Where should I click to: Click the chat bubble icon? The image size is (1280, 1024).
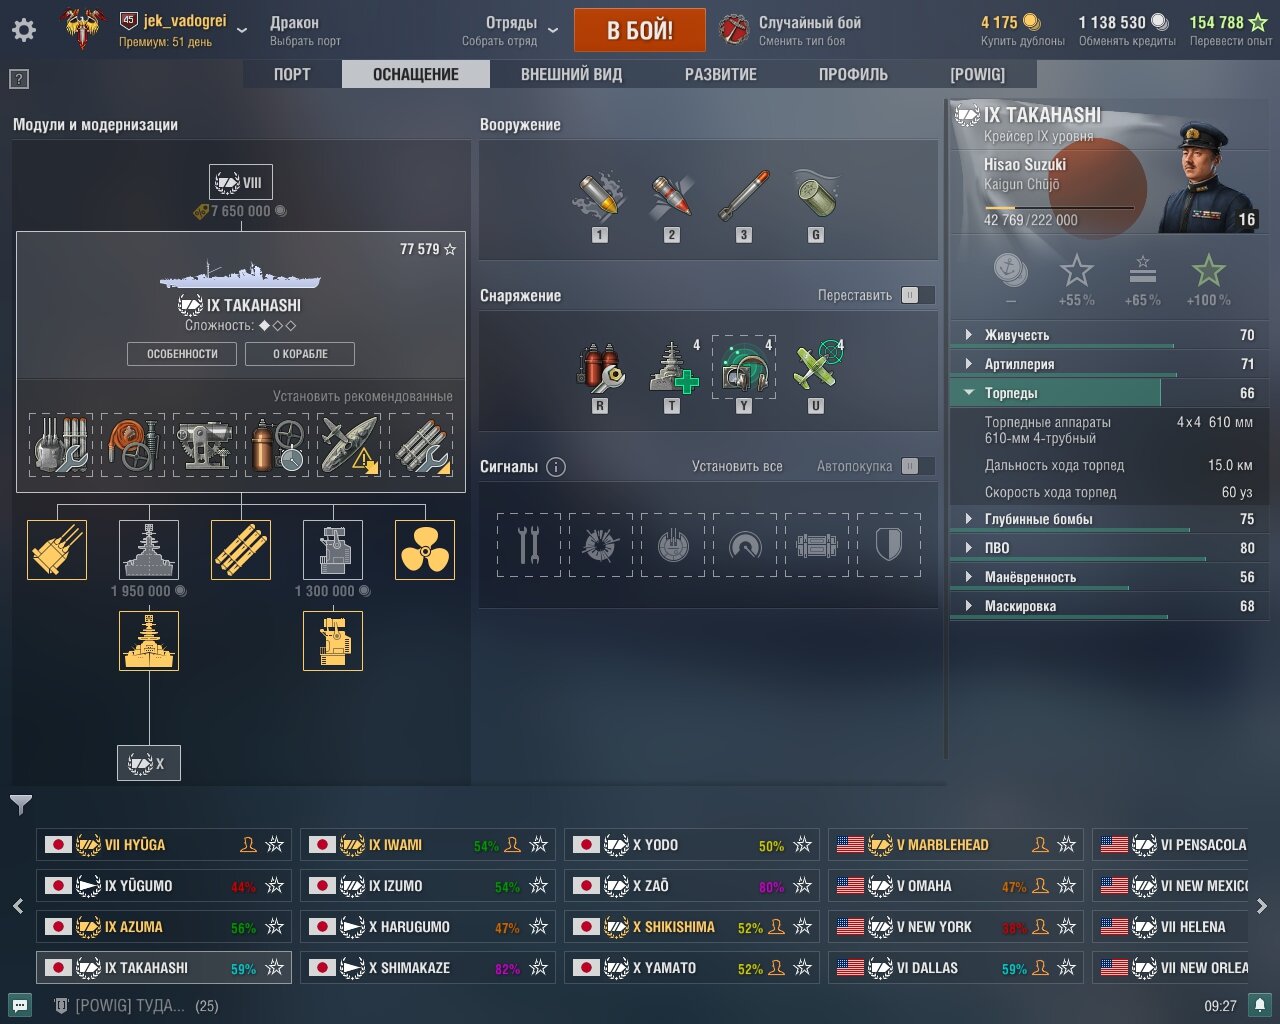(20, 1005)
